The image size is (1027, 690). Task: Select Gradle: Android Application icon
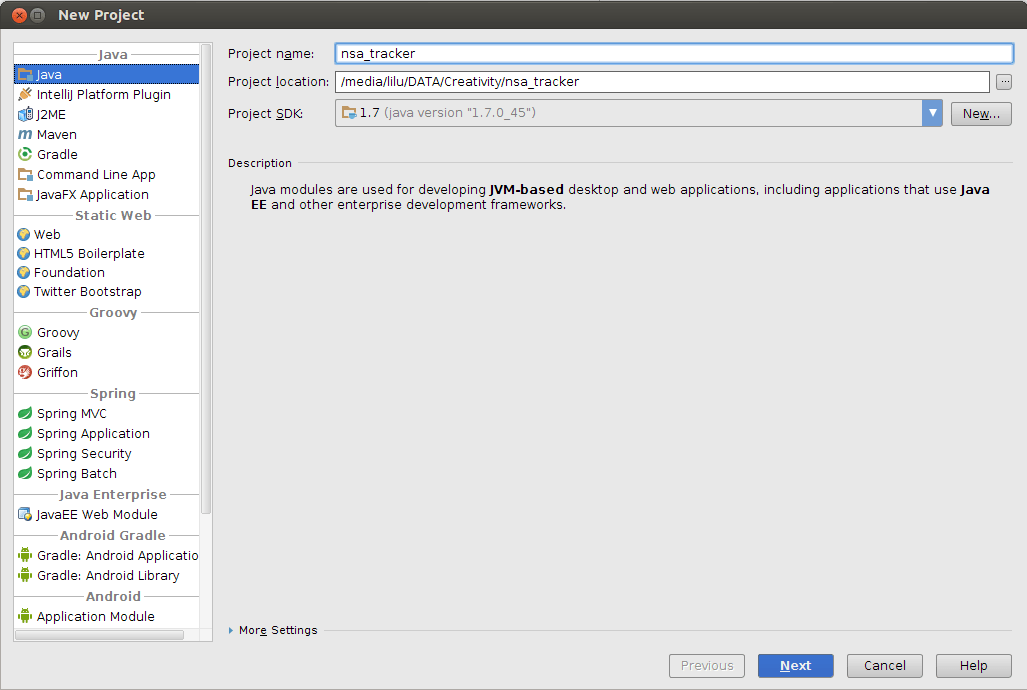[25, 555]
